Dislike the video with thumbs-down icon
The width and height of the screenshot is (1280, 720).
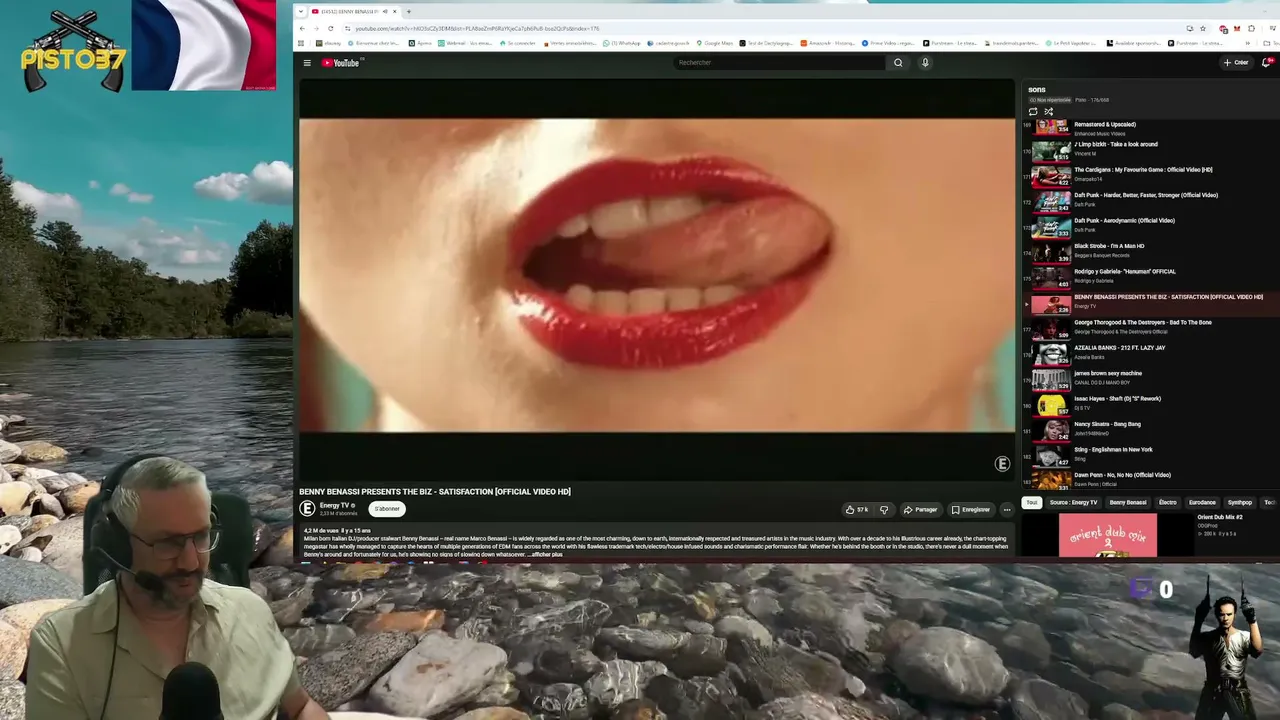884,510
